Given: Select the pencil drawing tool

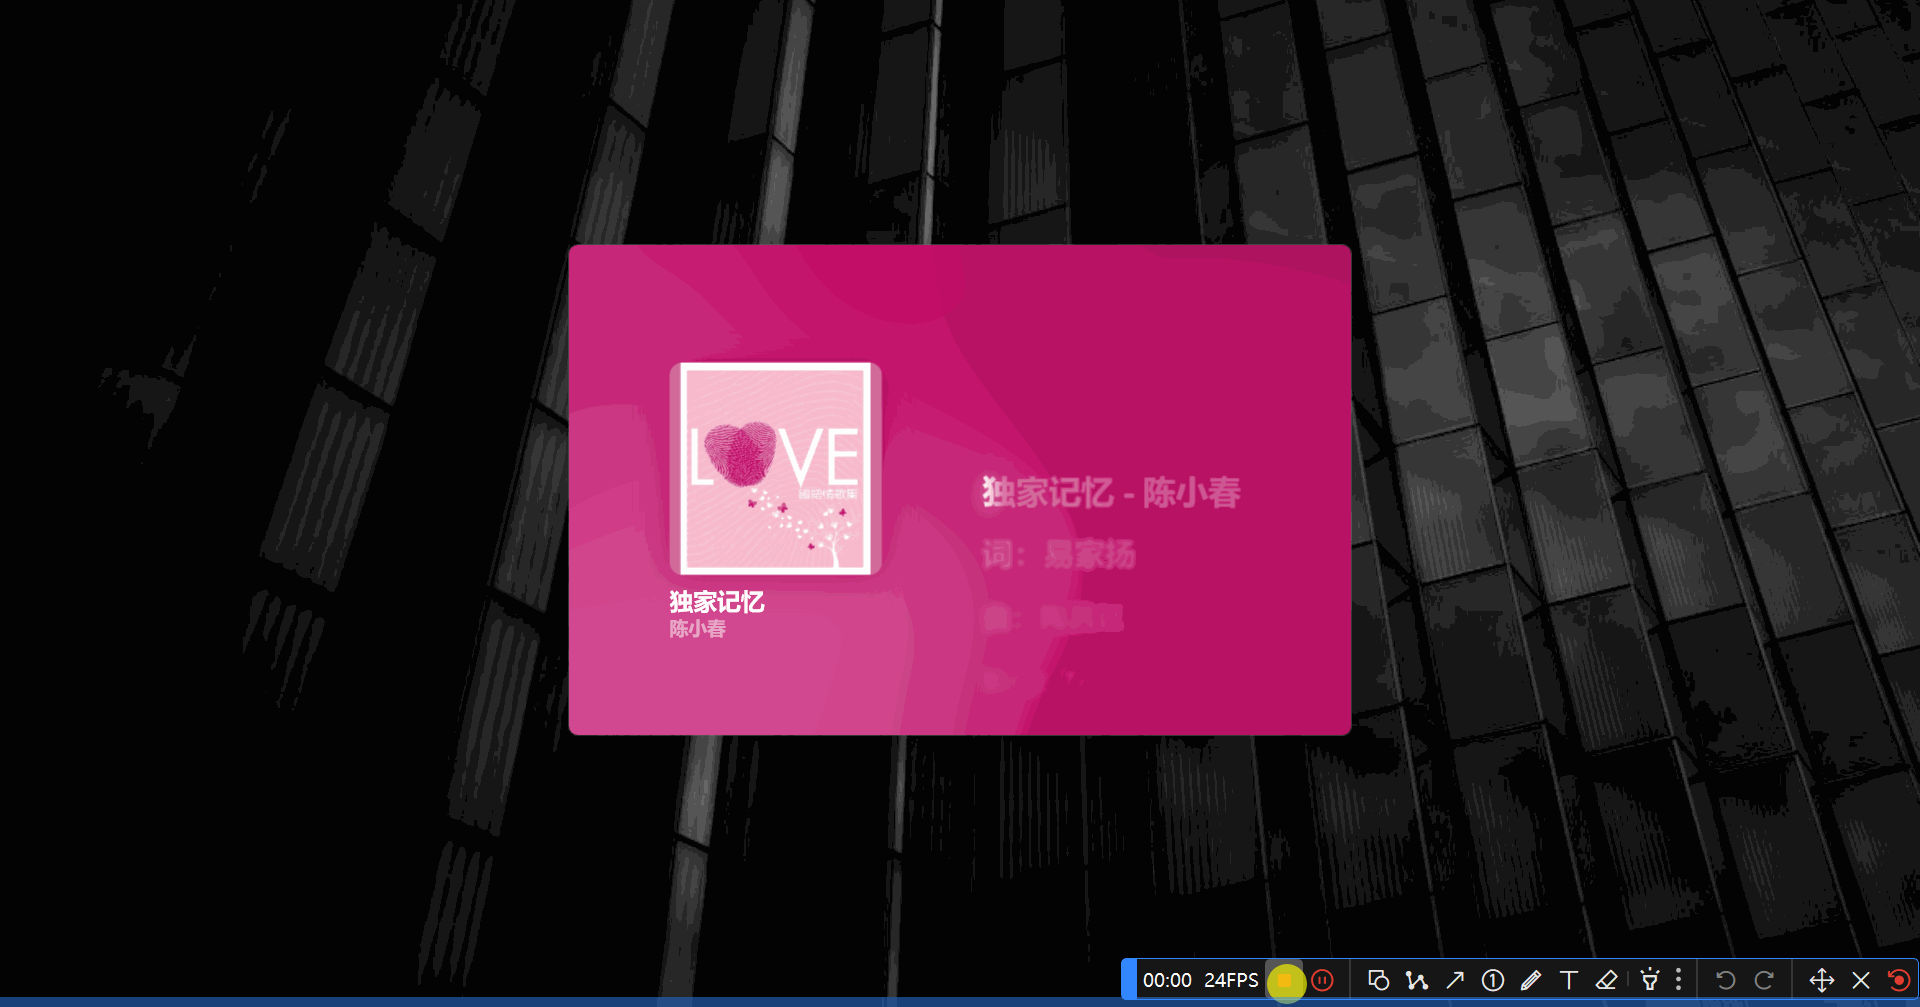Looking at the screenshot, I should pos(1531,980).
